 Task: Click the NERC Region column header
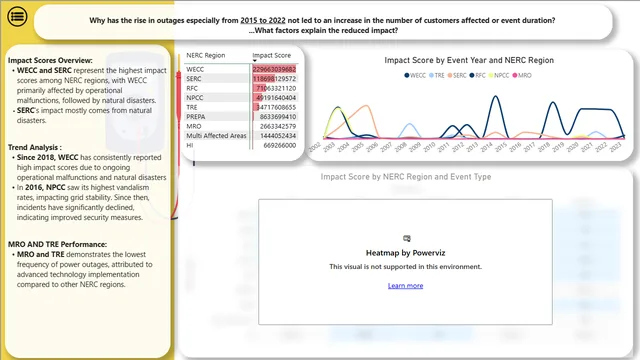(206, 55)
